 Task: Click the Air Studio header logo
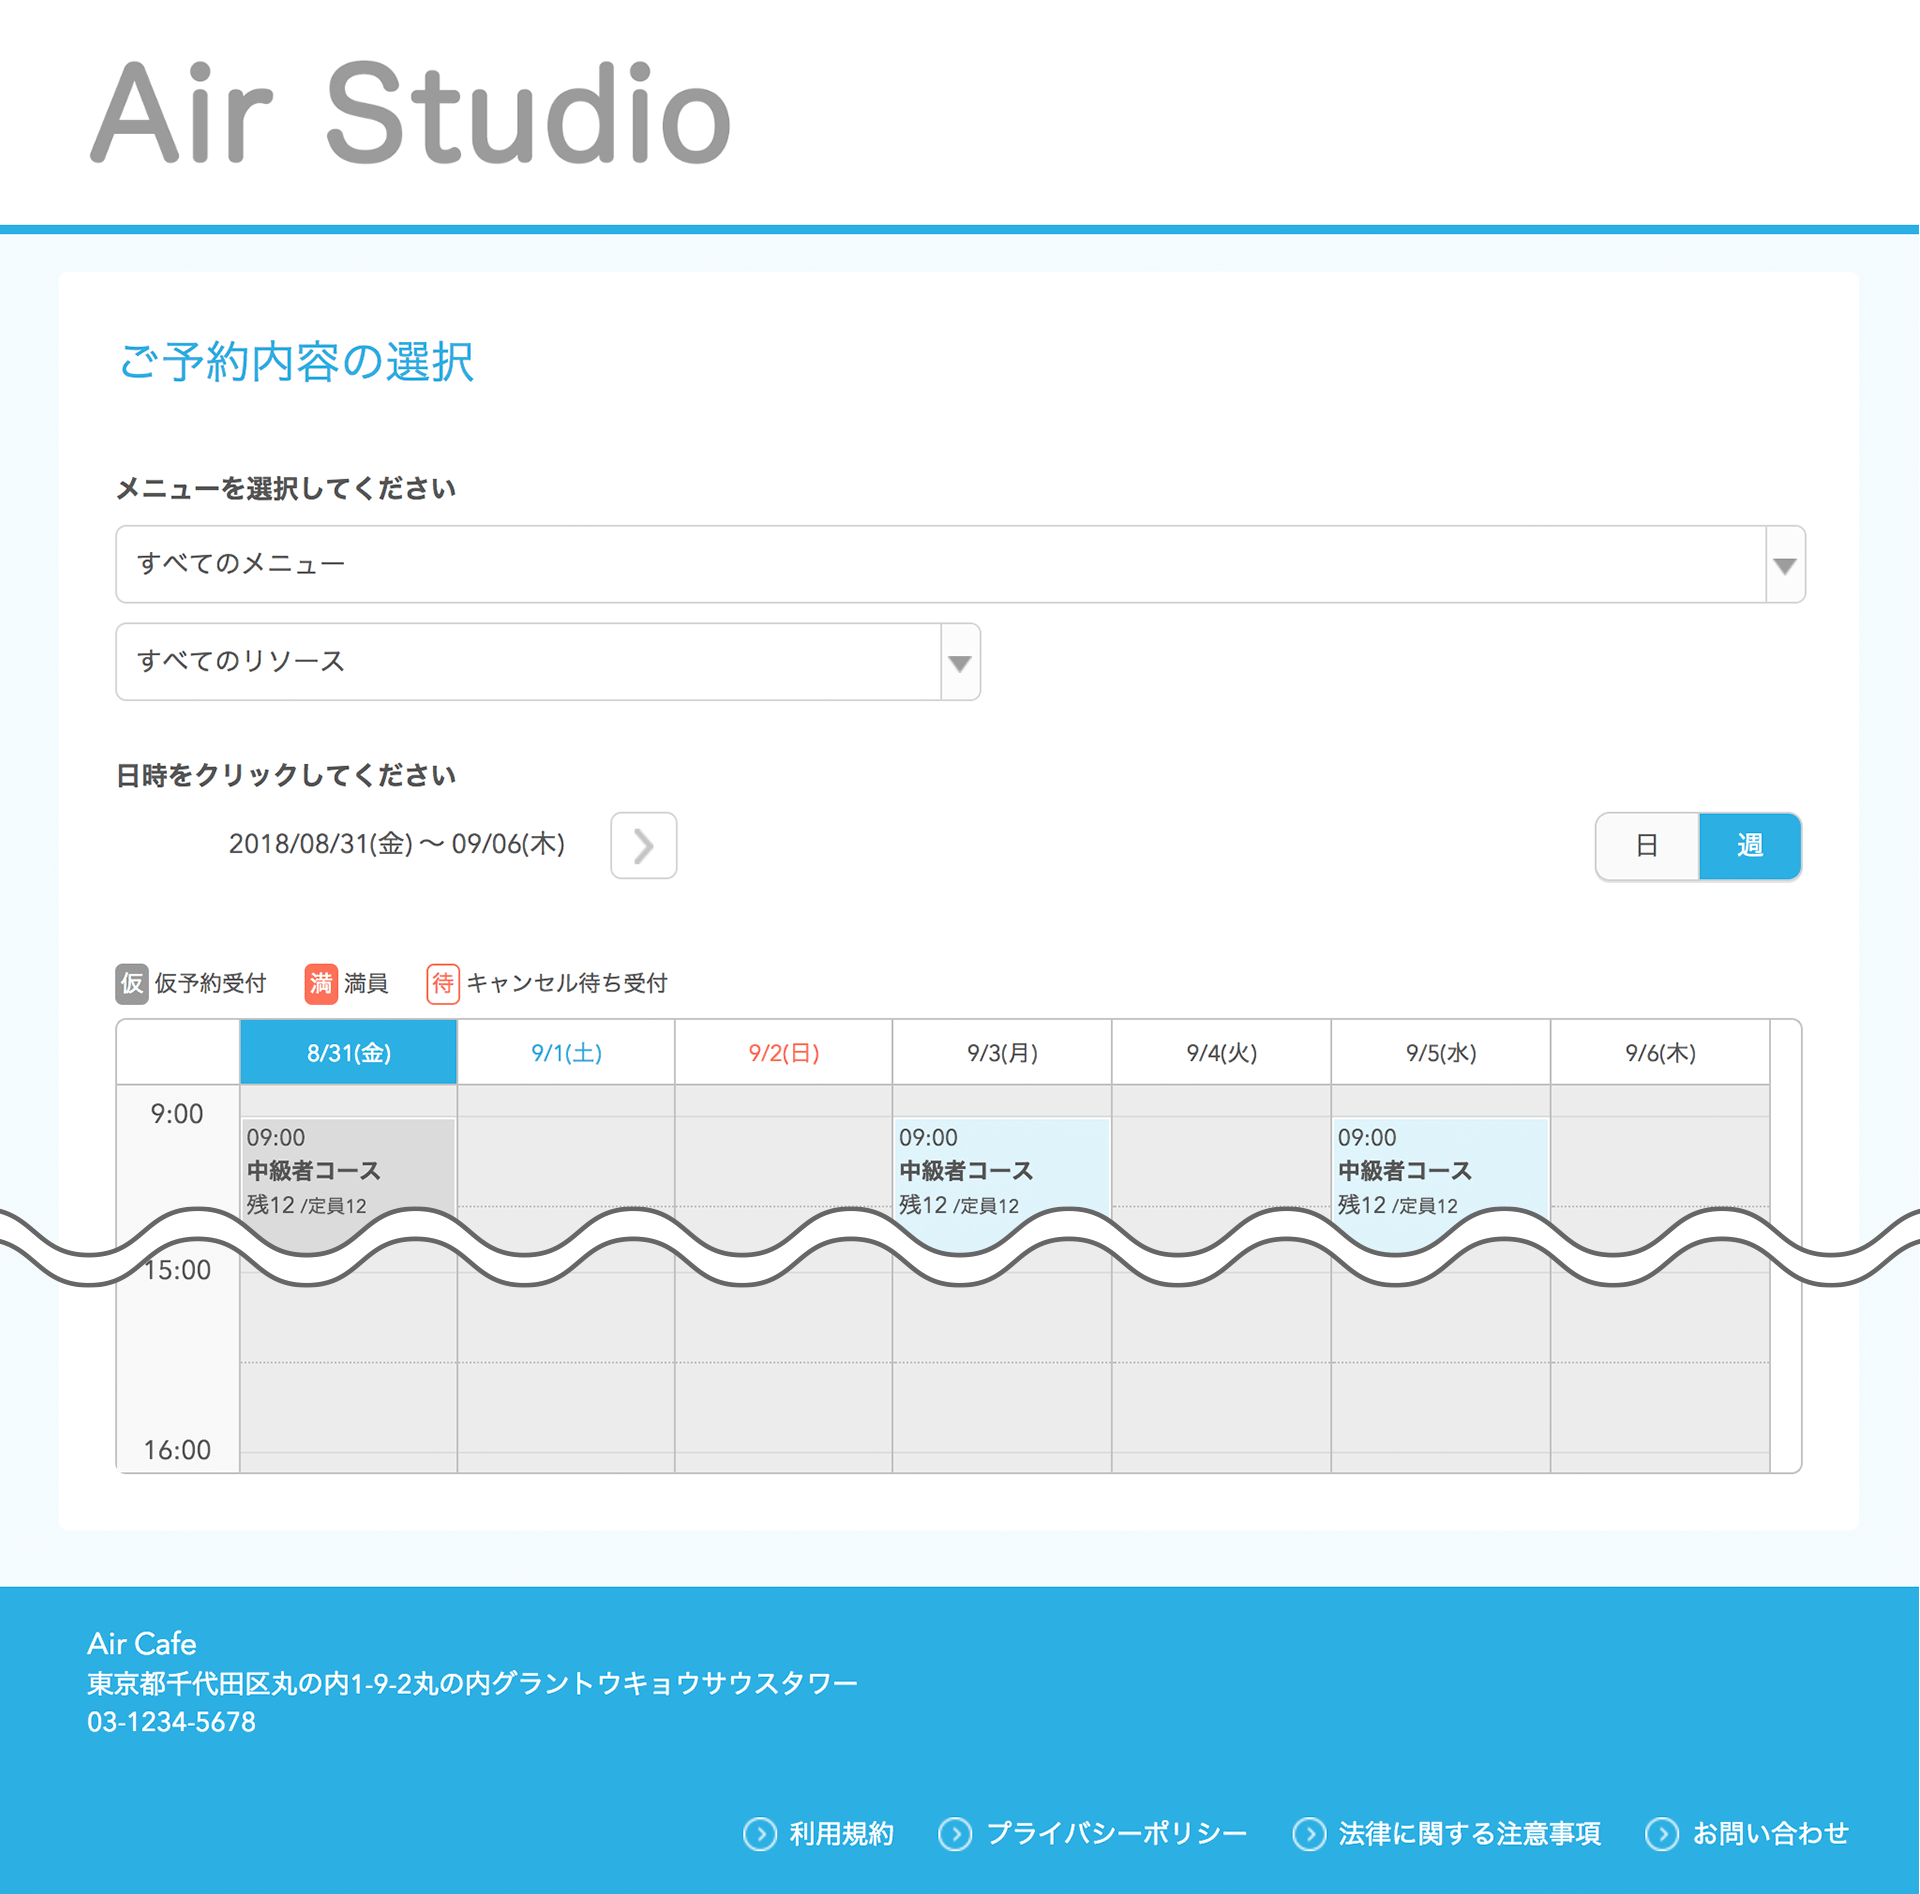pos(411,112)
